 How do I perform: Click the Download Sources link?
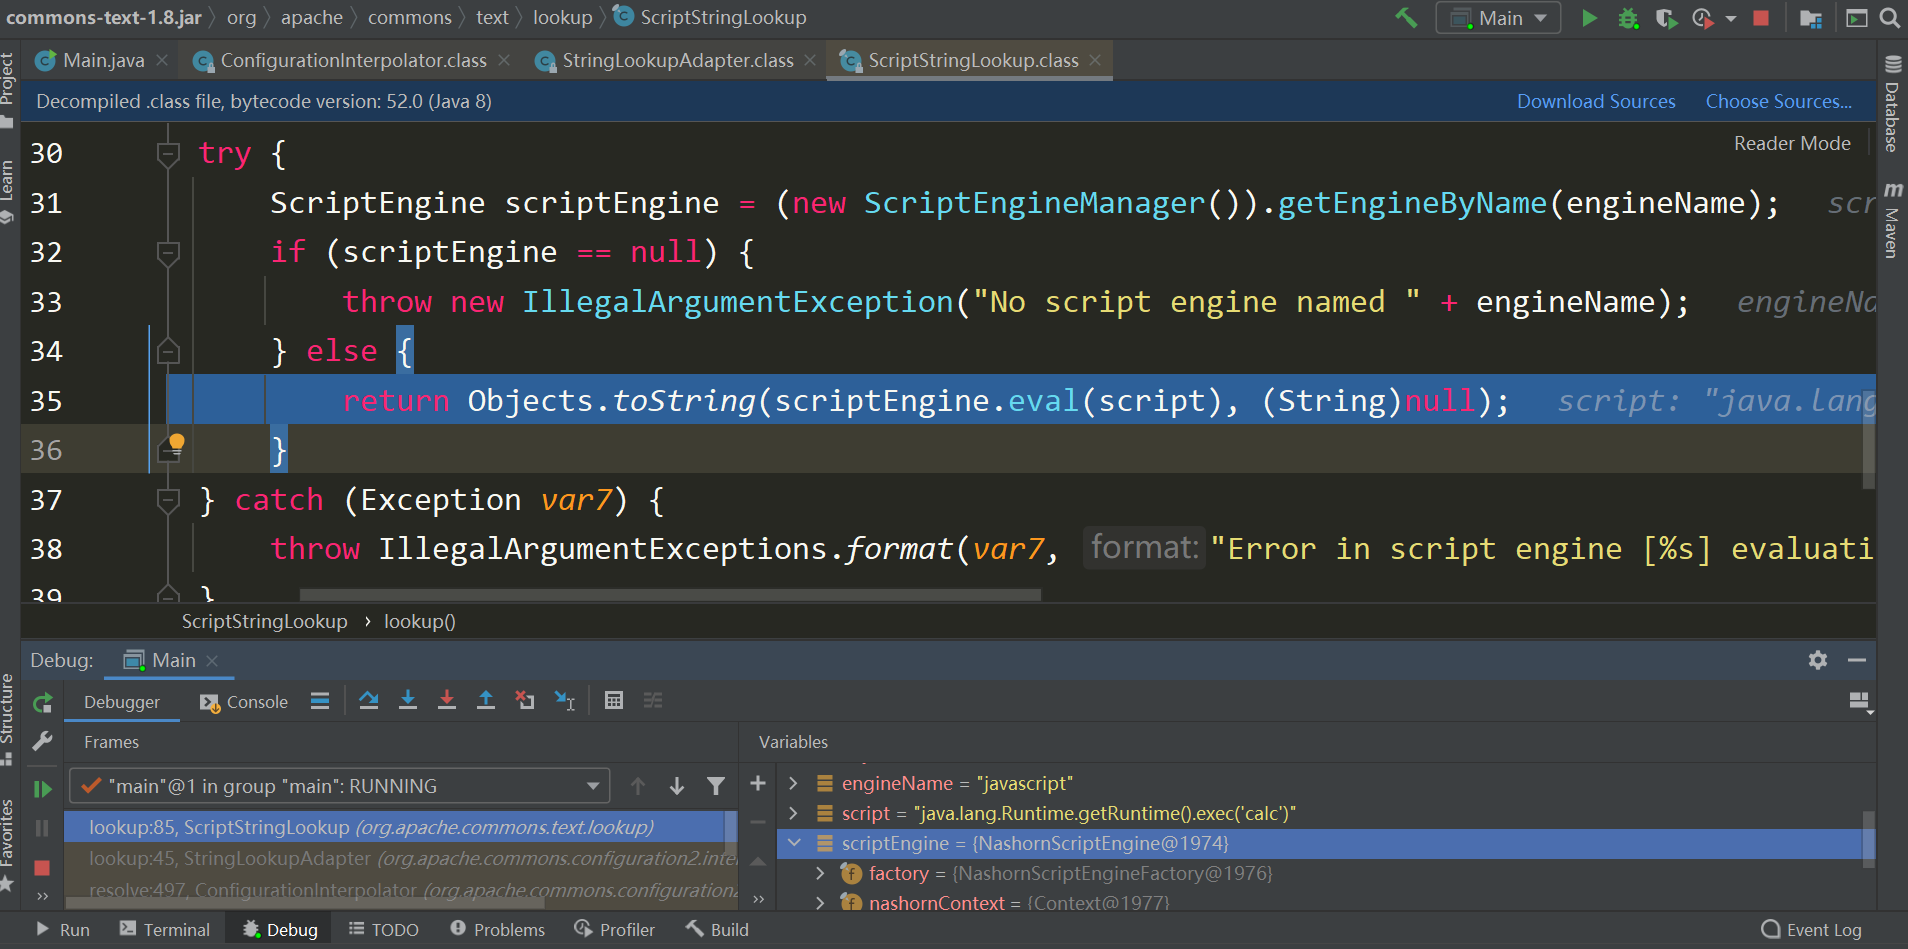1595,101
